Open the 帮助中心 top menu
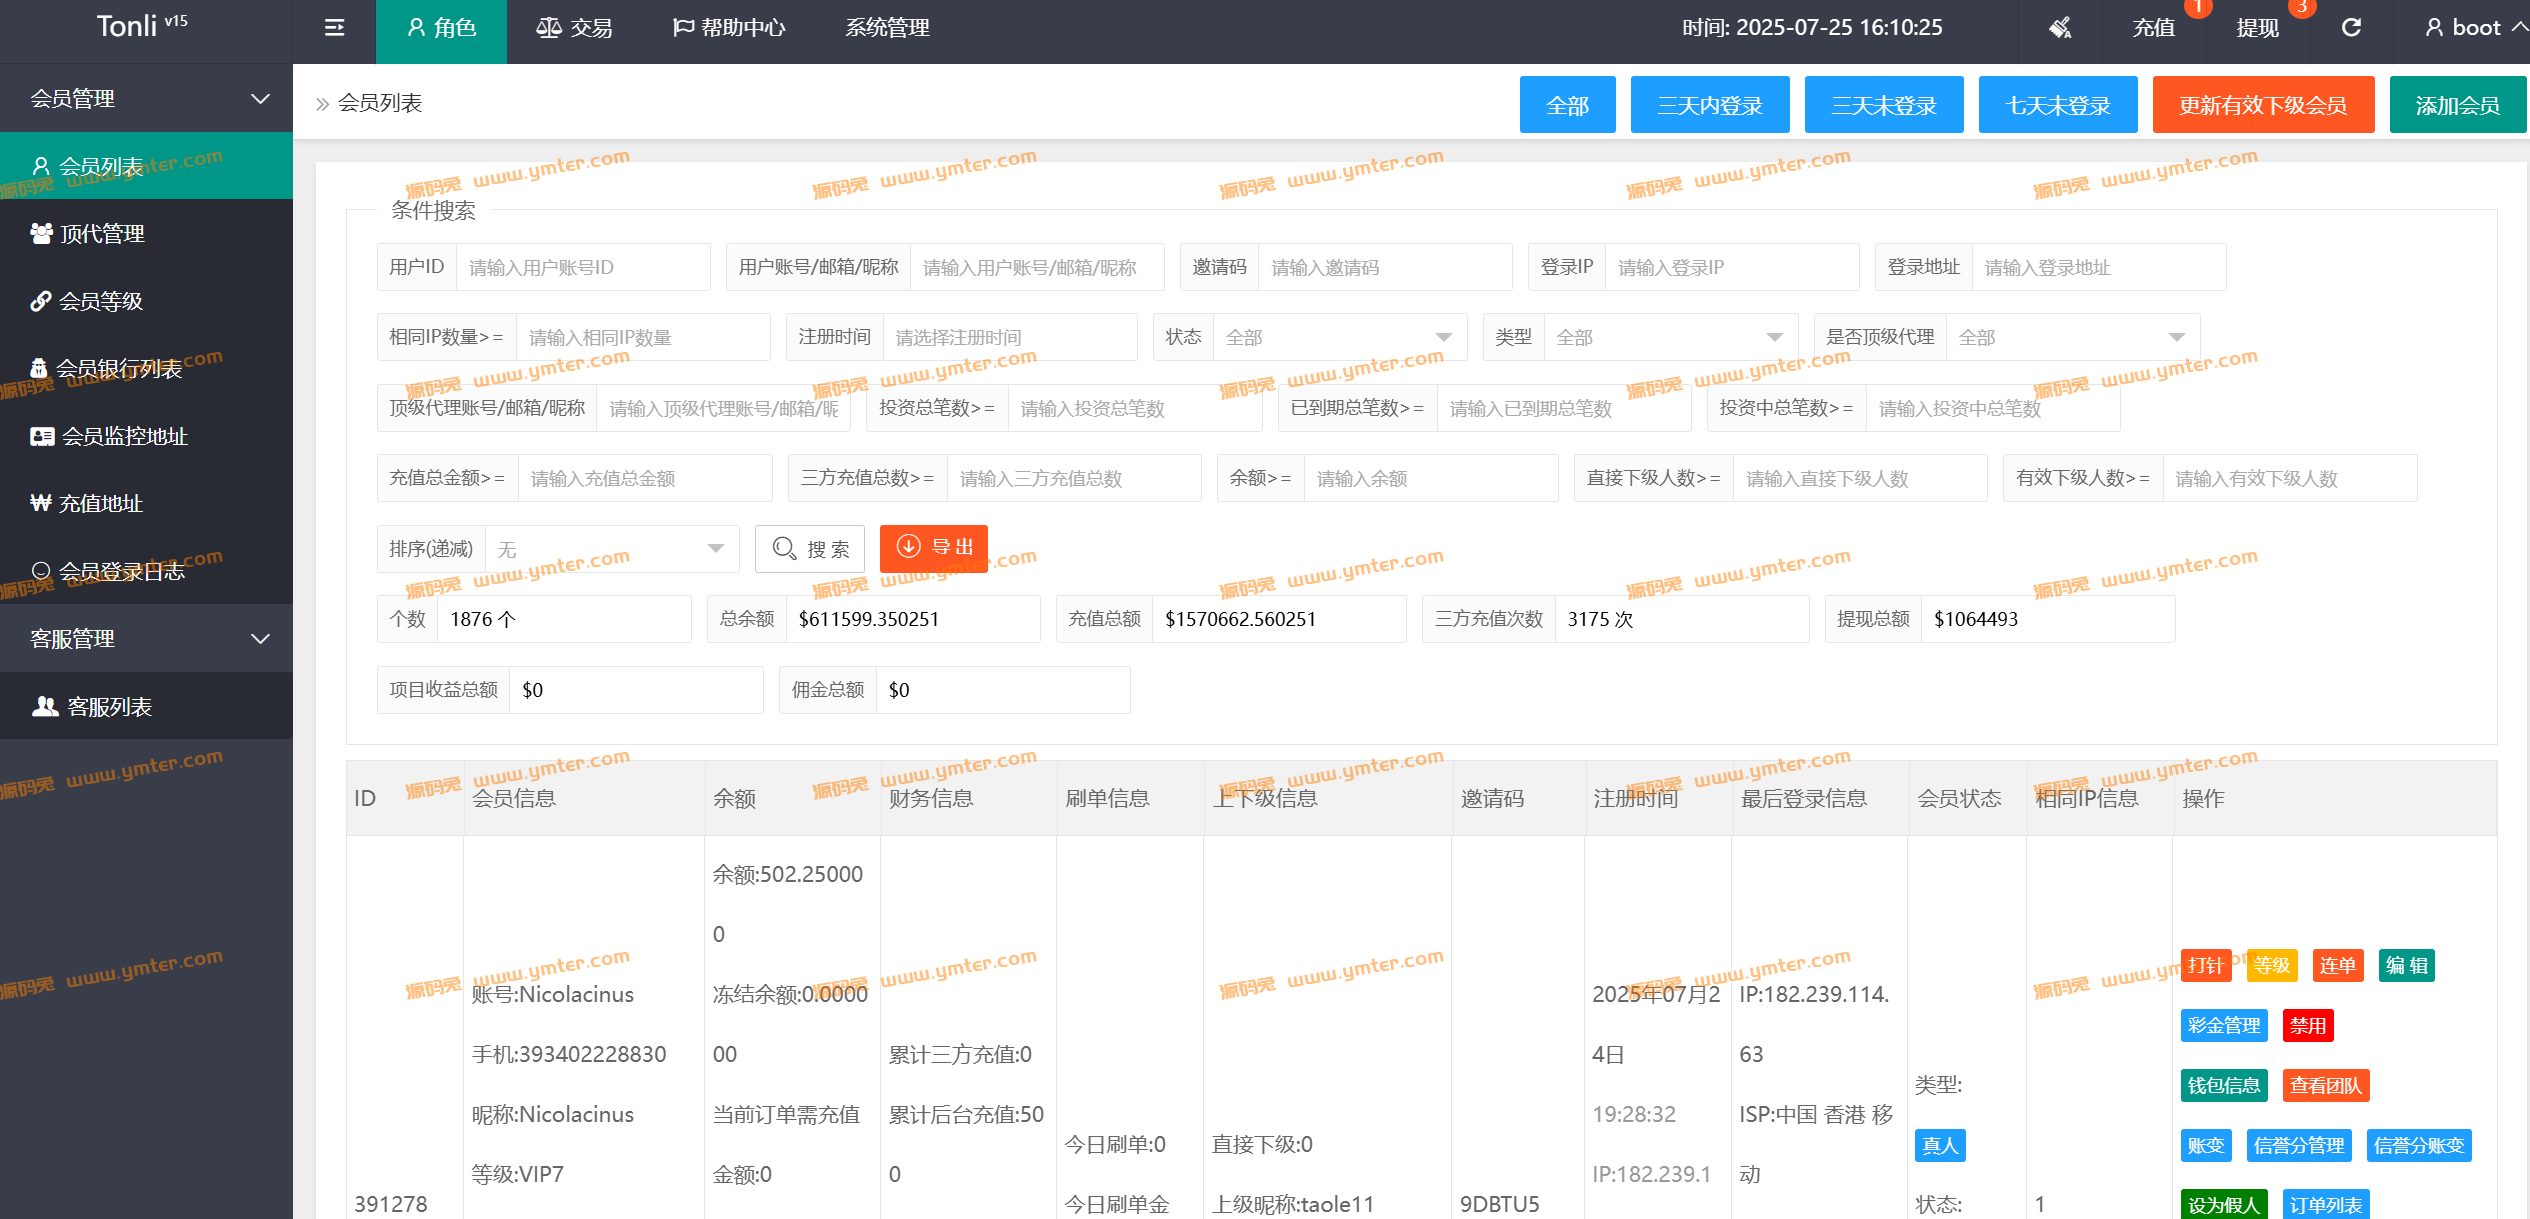The image size is (2530, 1219). point(730,28)
